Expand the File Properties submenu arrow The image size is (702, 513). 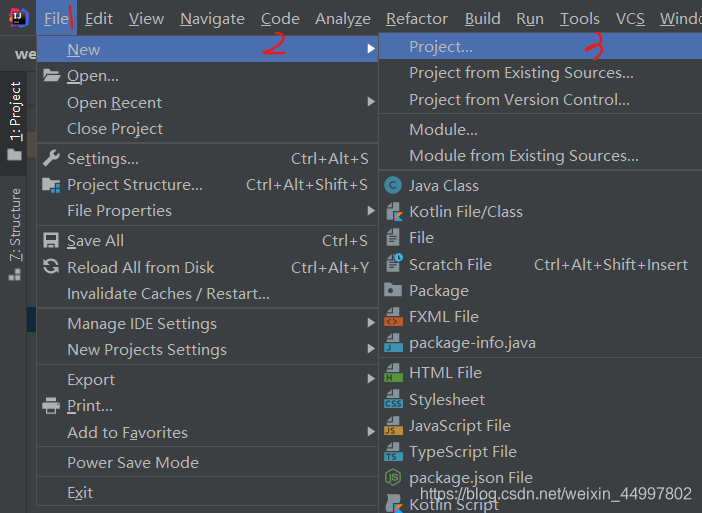point(371,210)
